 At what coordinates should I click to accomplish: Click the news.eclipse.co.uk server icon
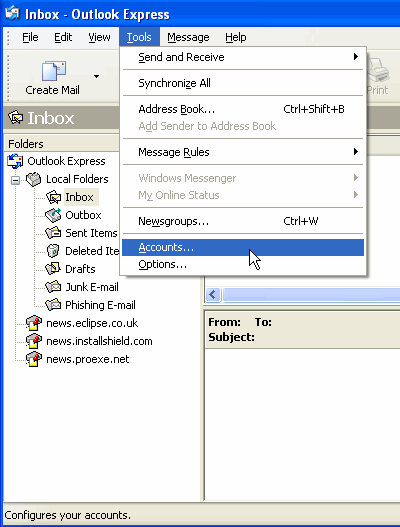[x=34, y=323]
